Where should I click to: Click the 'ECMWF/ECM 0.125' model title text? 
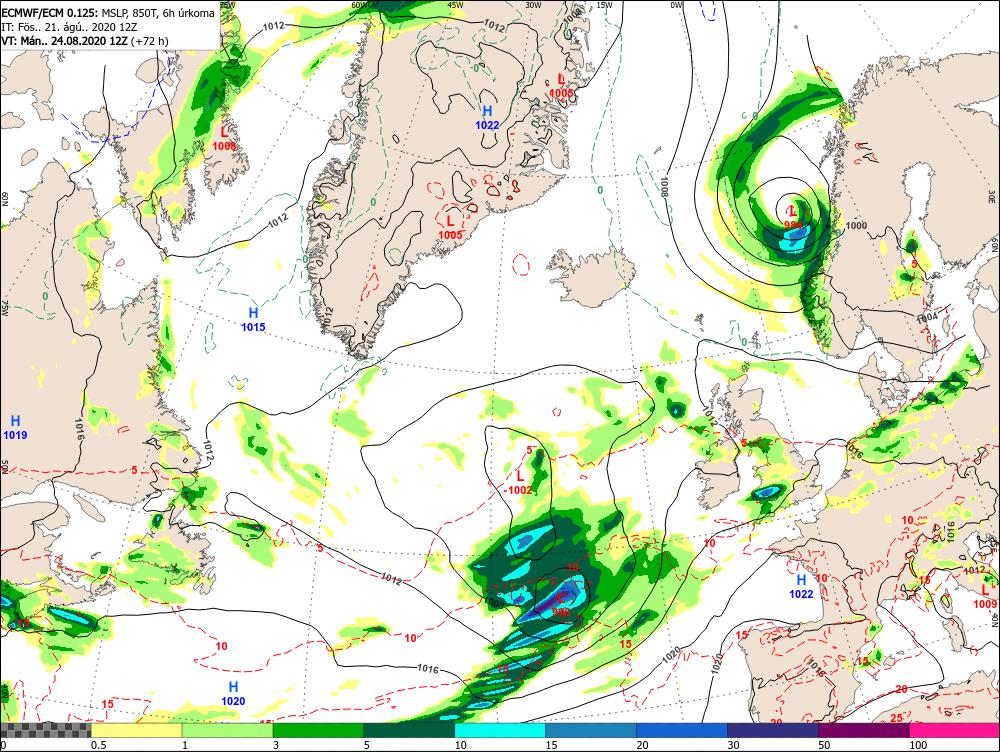point(50,13)
